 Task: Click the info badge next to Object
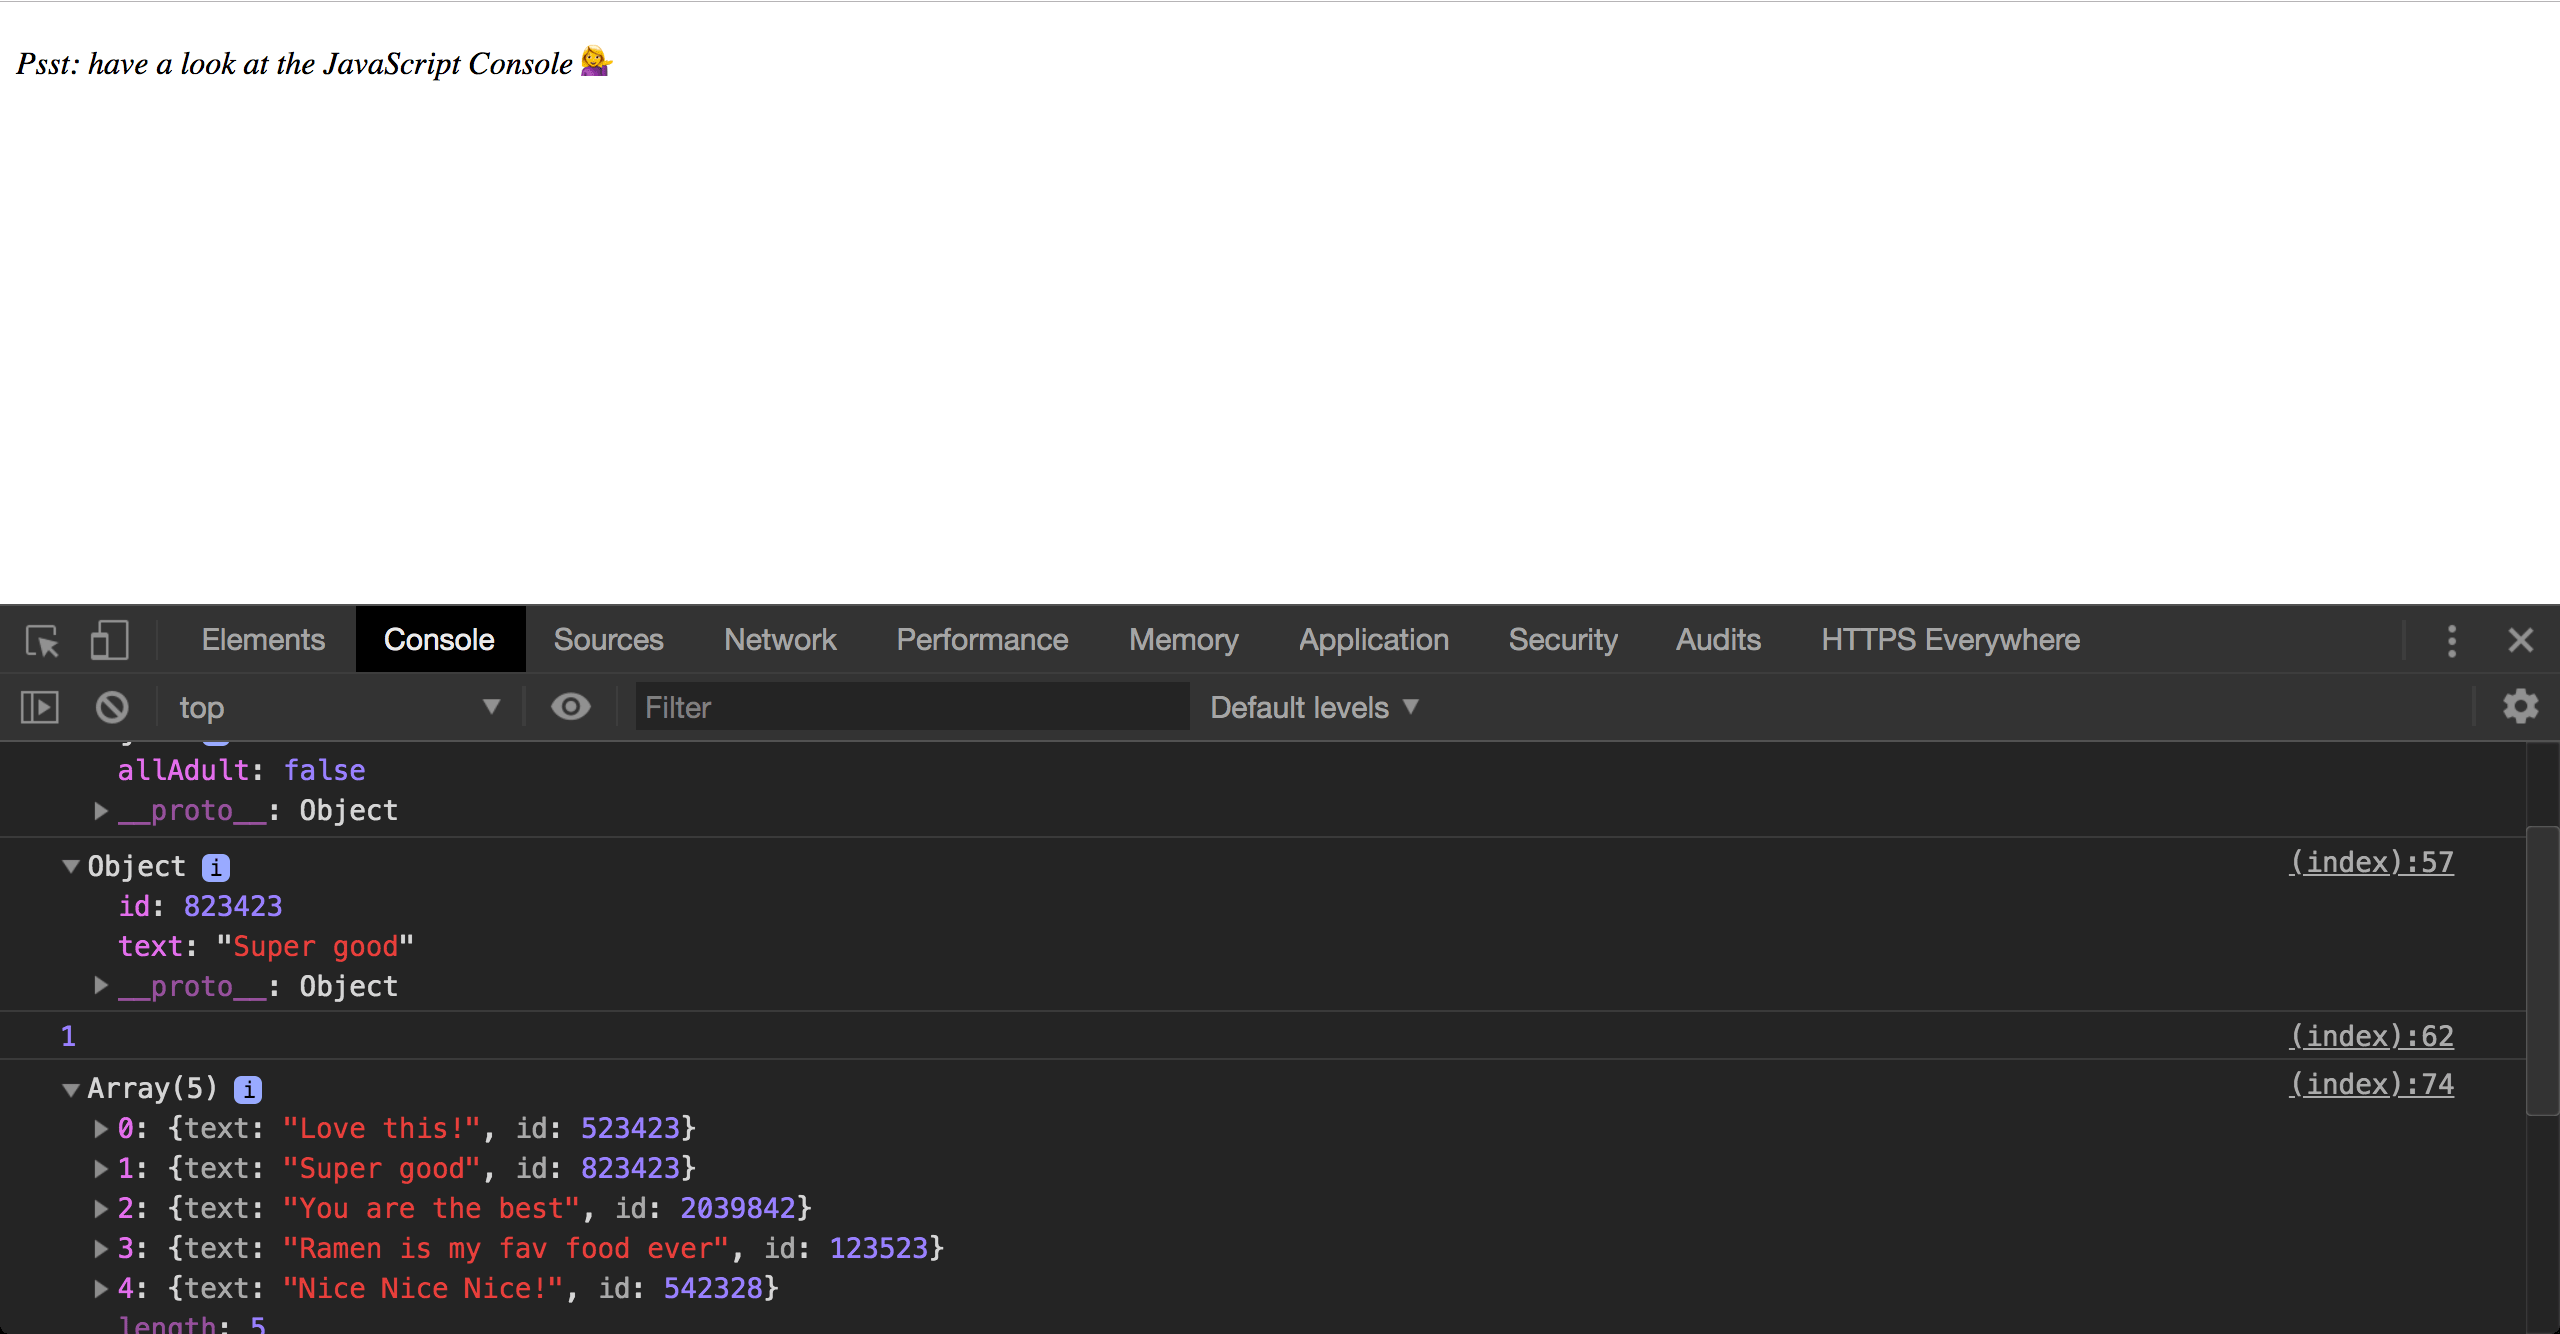(x=216, y=867)
